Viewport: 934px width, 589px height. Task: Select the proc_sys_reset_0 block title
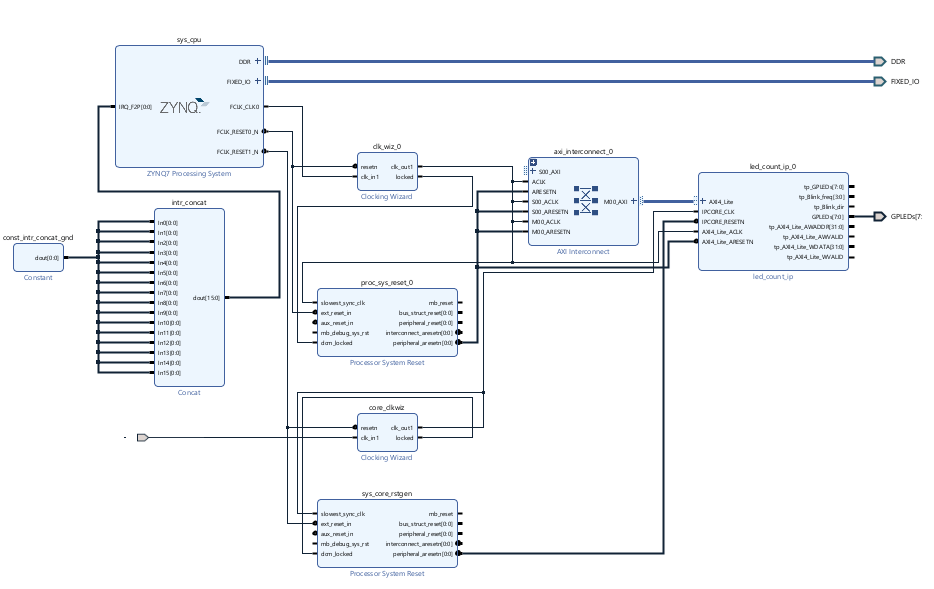[x=387, y=282]
